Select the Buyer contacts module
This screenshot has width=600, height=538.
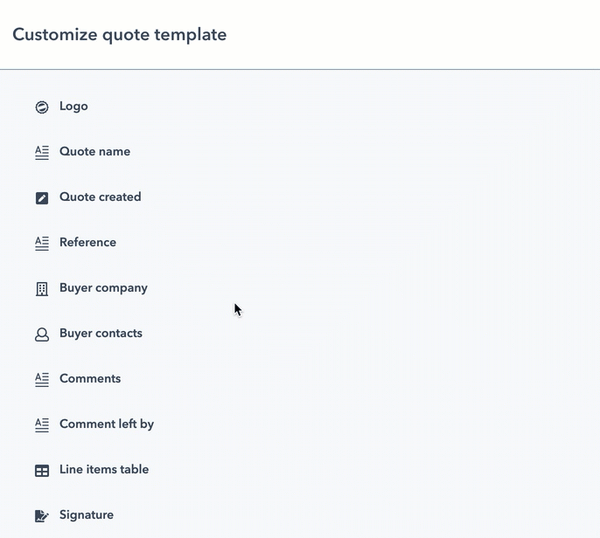pyautogui.click(x=101, y=333)
